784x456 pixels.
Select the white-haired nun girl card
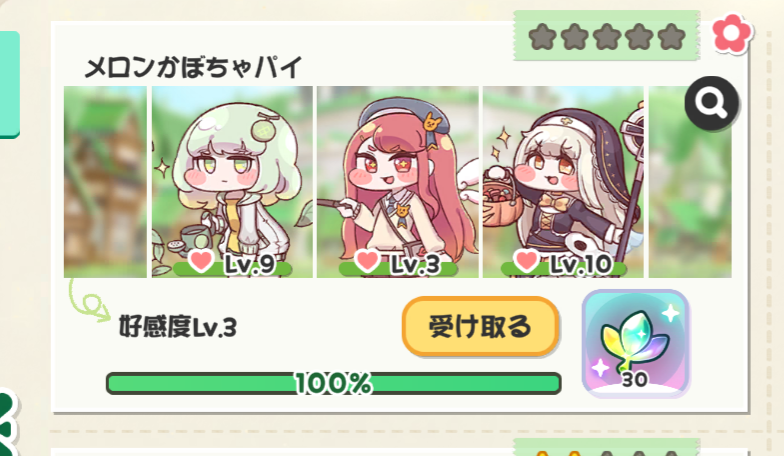point(563,182)
